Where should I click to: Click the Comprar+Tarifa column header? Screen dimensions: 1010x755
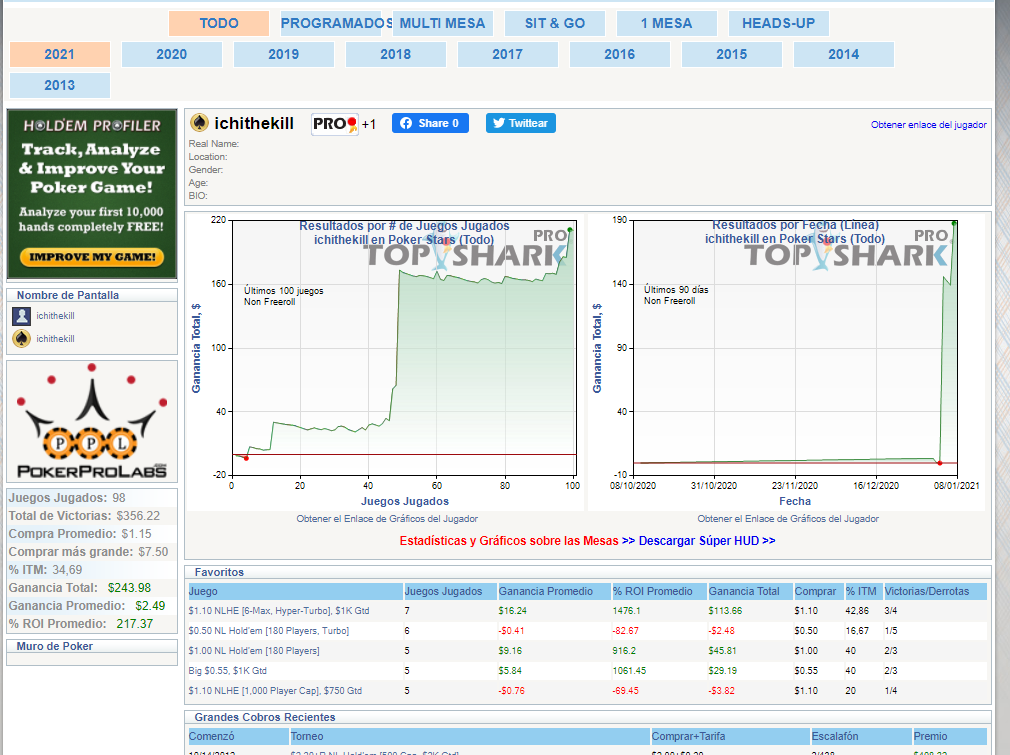(x=730, y=736)
